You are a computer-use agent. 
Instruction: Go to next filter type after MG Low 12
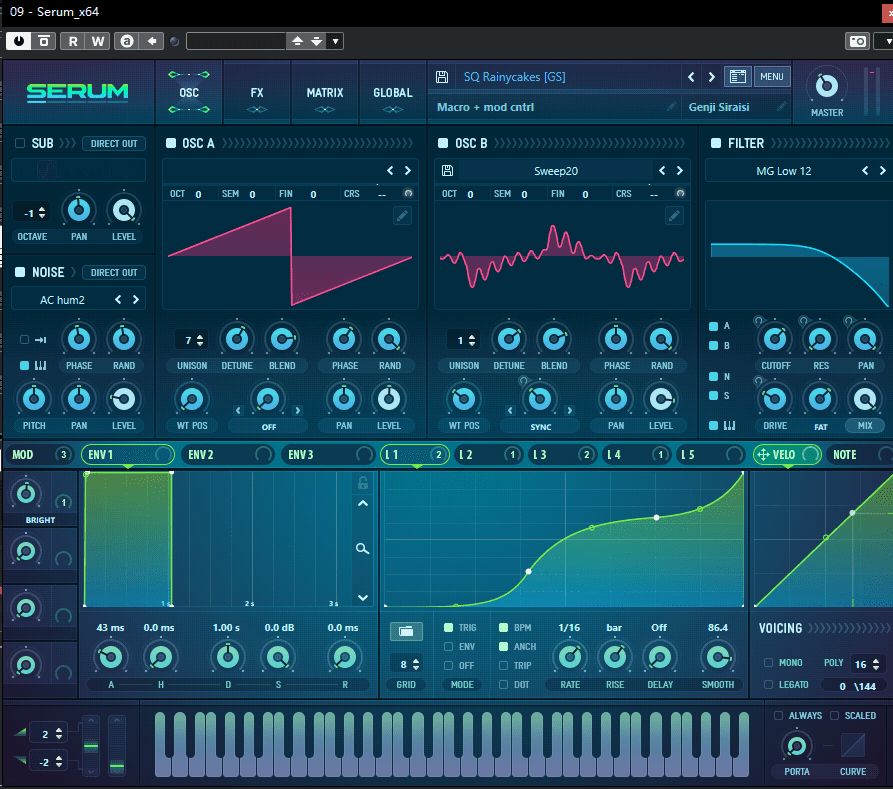pos(881,171)
